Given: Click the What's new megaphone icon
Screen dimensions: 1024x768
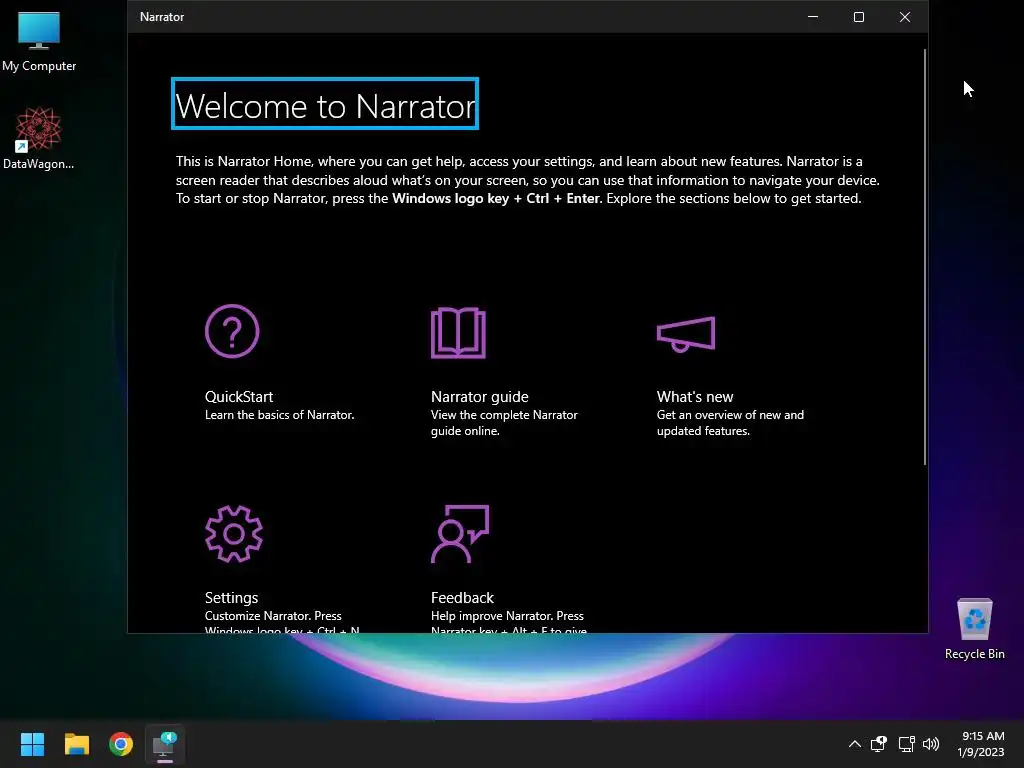Looking at the screenshot, I should 686,334.
